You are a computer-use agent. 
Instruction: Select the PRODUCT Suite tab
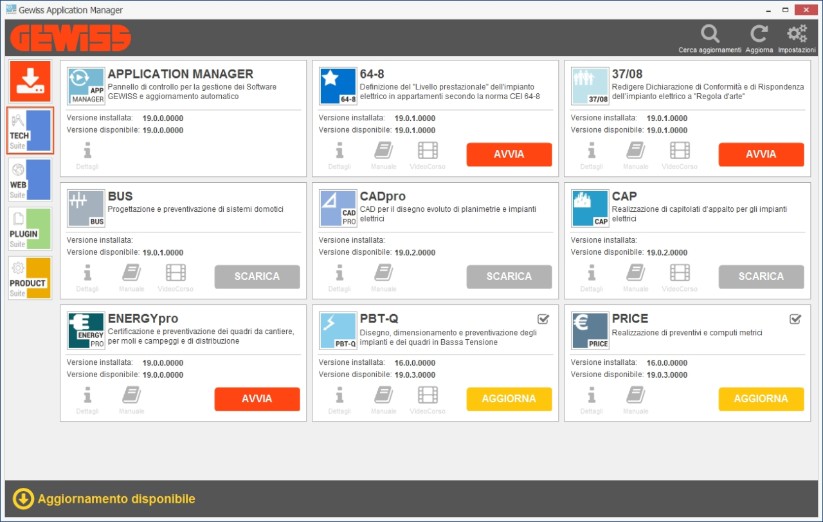pos(30,278)
